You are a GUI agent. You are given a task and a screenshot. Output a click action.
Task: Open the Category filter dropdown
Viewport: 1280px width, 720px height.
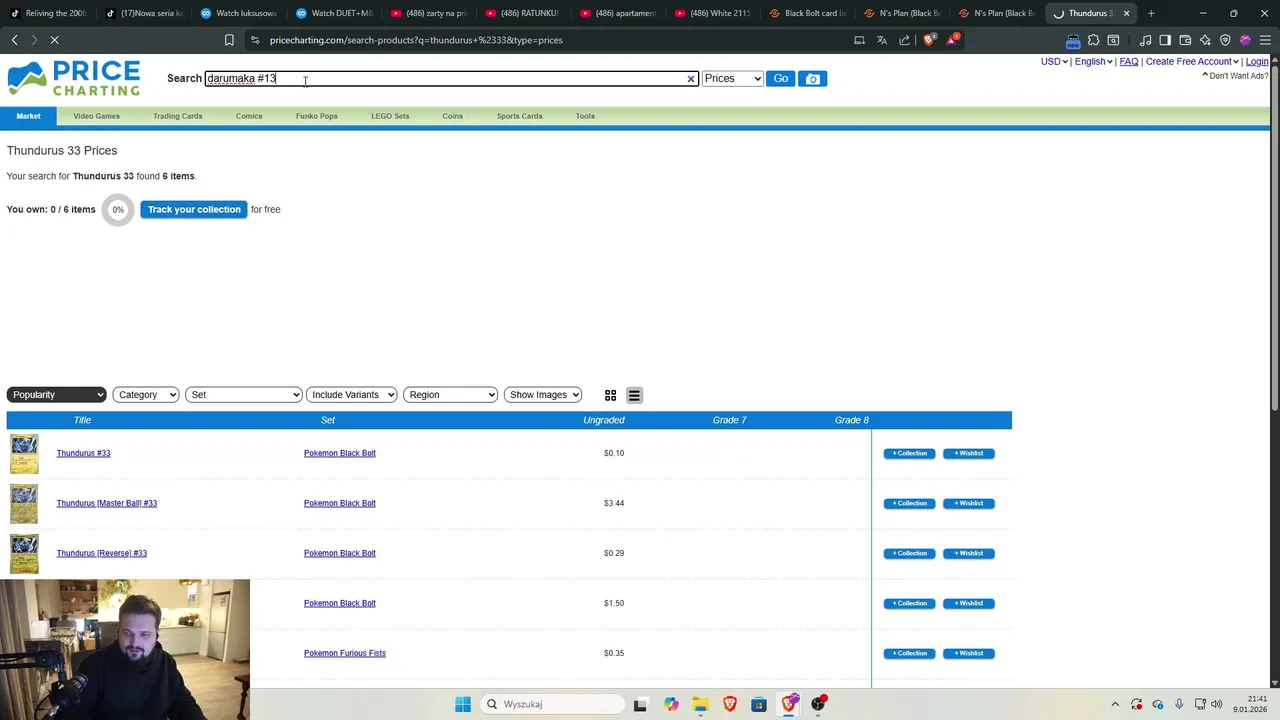pos(146,395)
